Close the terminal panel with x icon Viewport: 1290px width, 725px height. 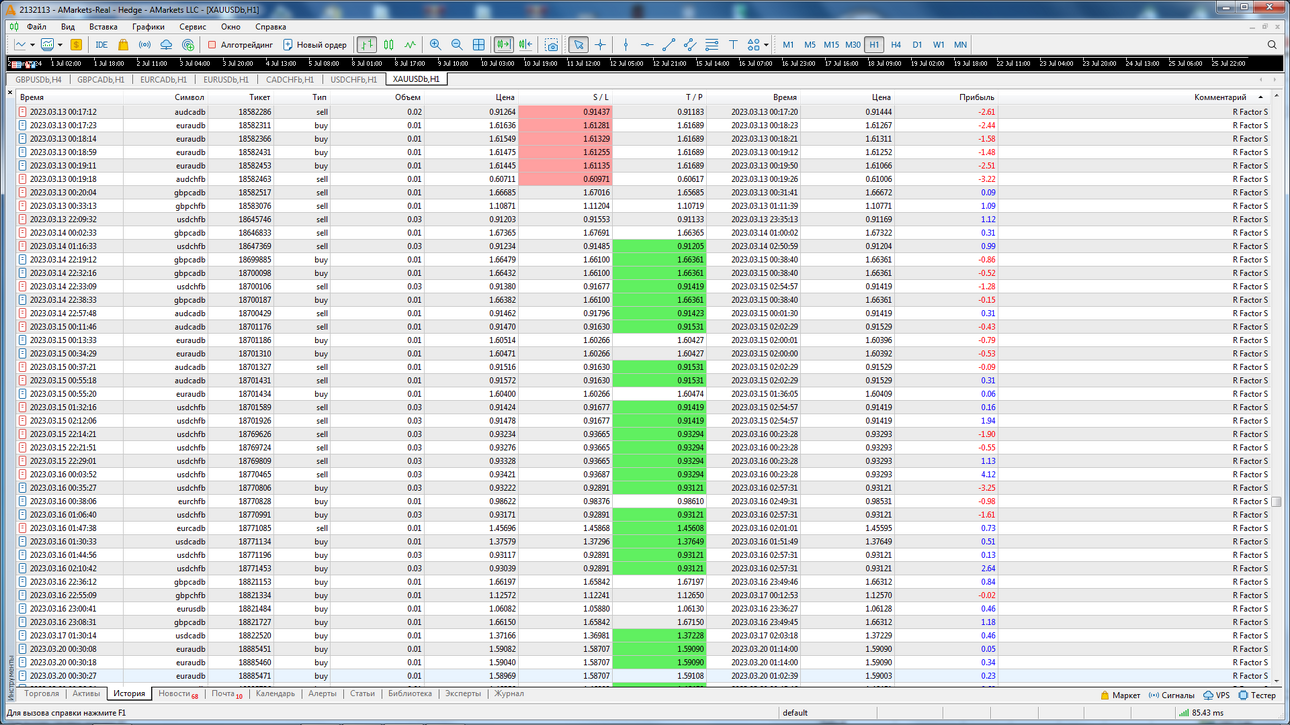coord(10,93)
